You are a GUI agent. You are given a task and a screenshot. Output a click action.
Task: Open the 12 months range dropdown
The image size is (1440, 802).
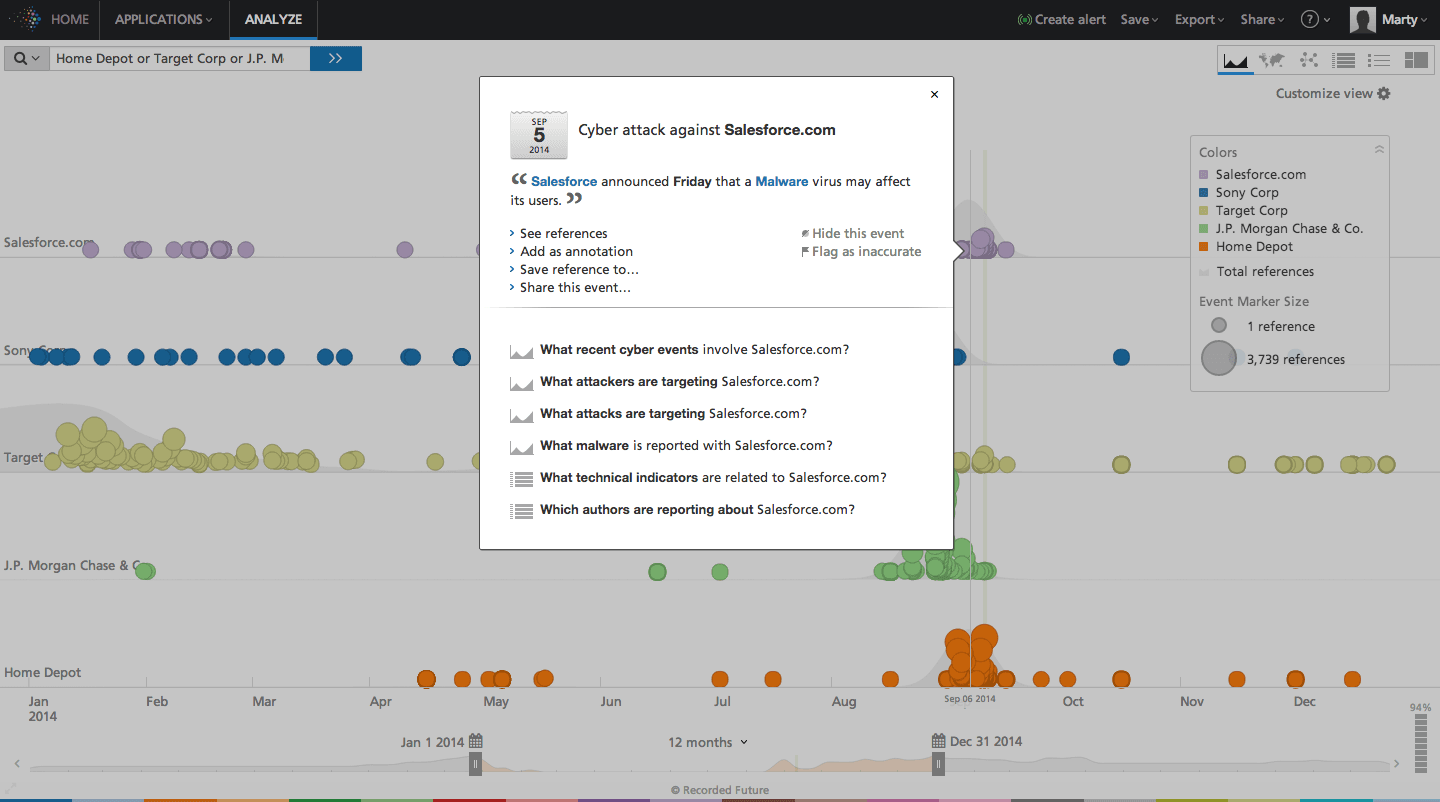coord(708,742)
